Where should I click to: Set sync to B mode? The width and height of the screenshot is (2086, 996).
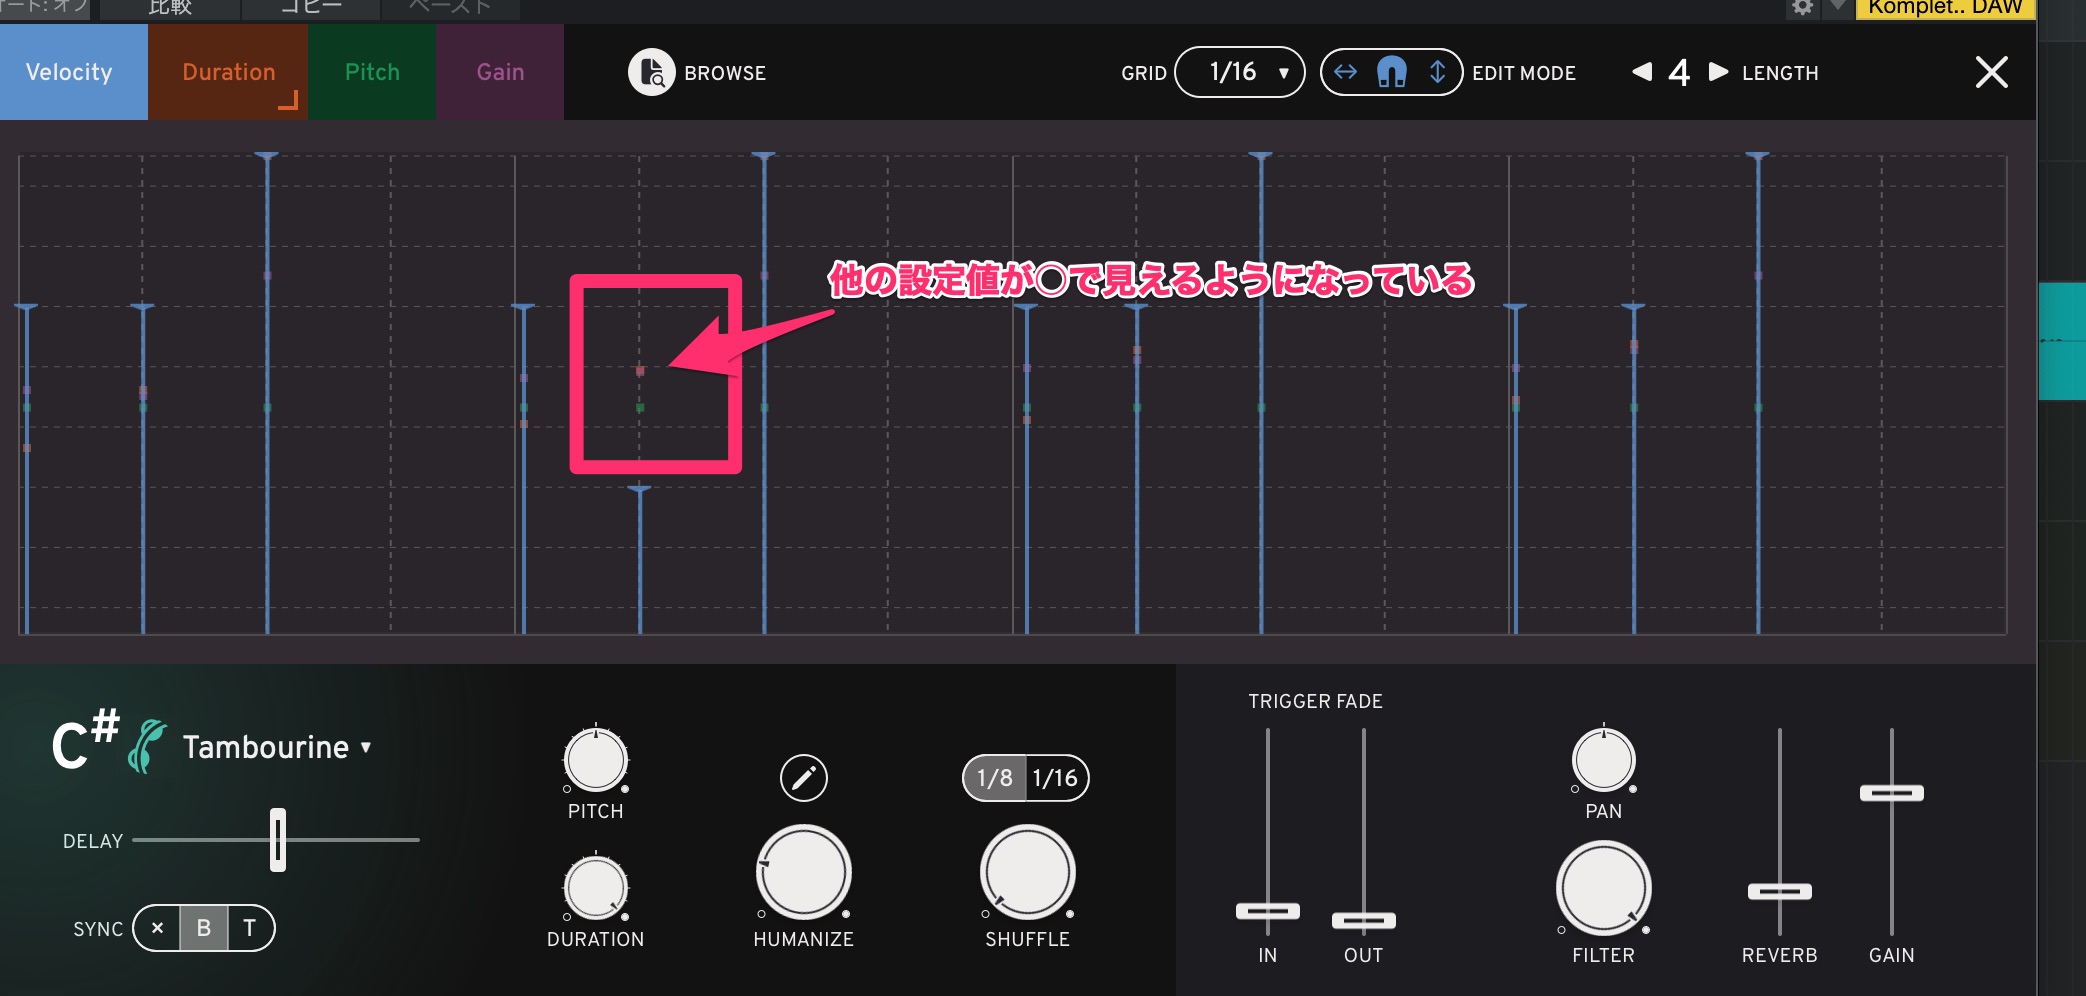204,928
